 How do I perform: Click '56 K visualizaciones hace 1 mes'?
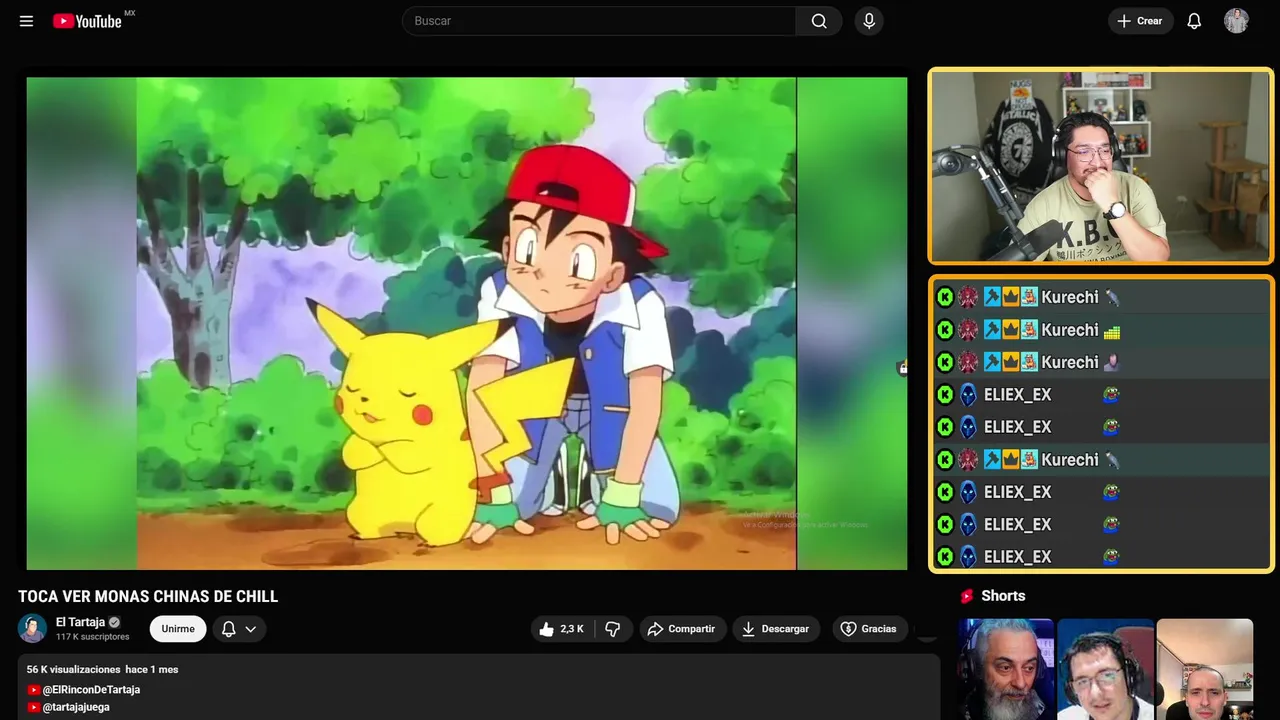pyautogui.click(x=102, y=669)
